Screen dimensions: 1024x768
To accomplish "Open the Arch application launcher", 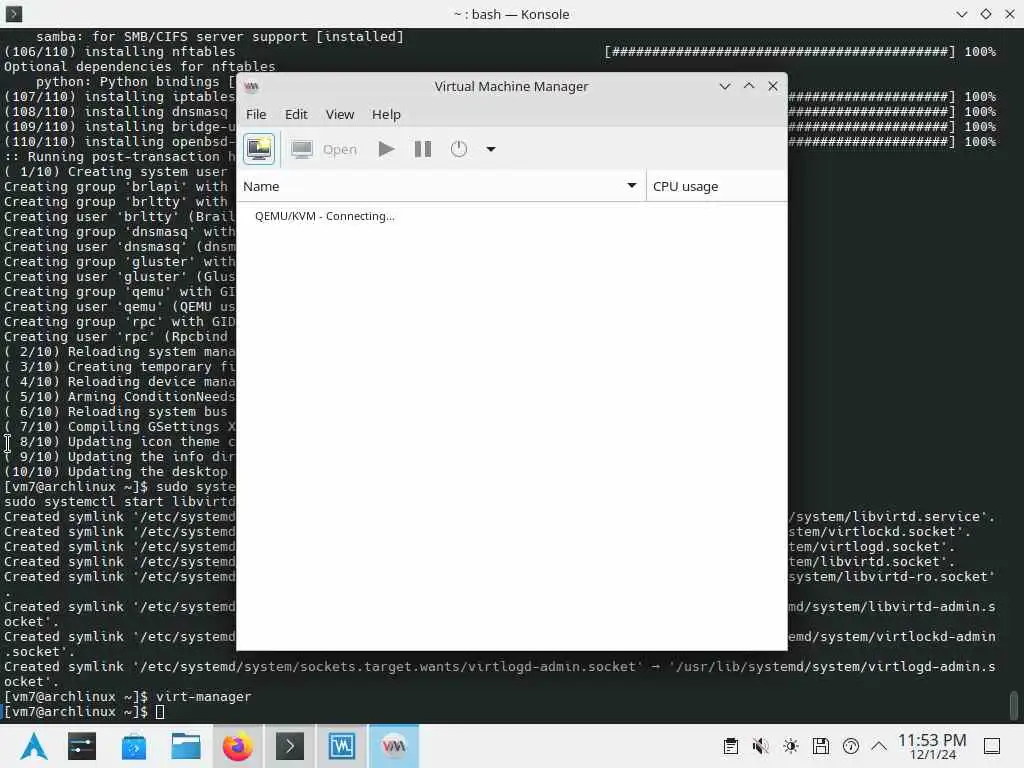I will click(33, 746).
